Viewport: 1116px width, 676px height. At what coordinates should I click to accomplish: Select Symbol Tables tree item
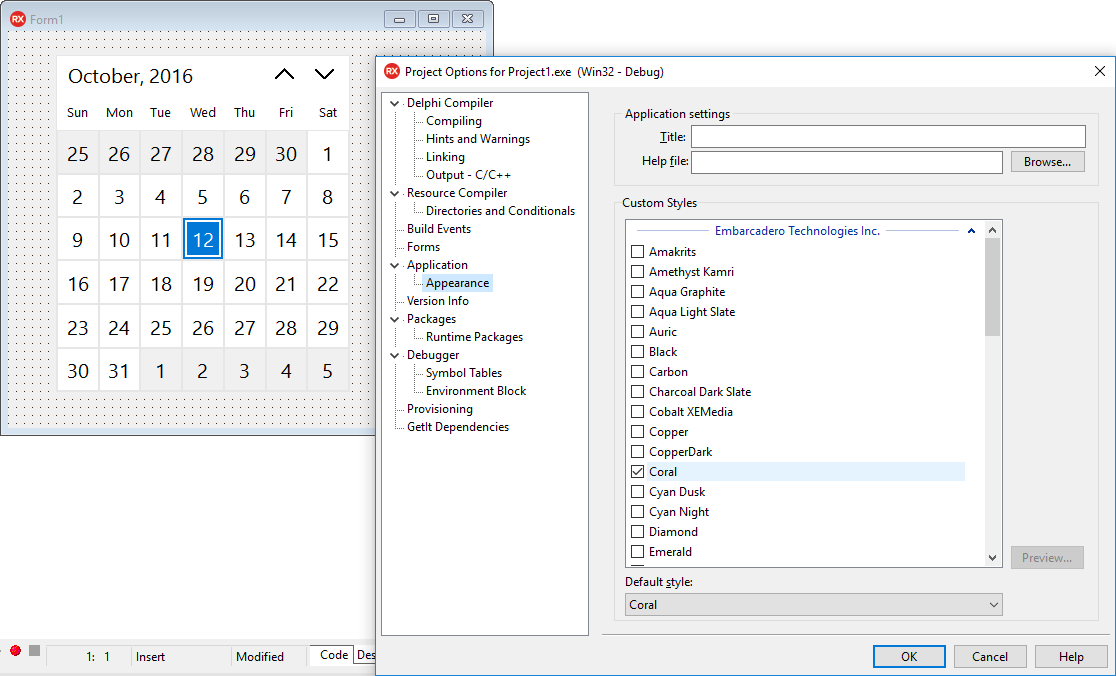click(463, 373)
